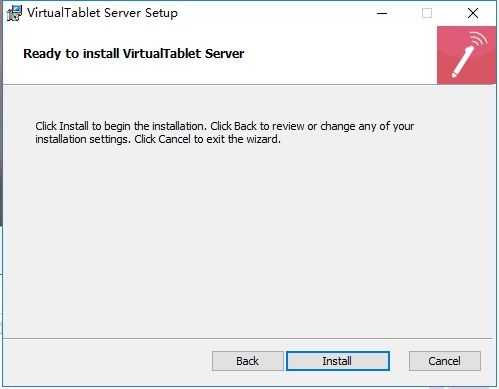This screenshot has height=389, width=499.
Task: Click the word 'Install' in instructions
Action: [74, 126]
